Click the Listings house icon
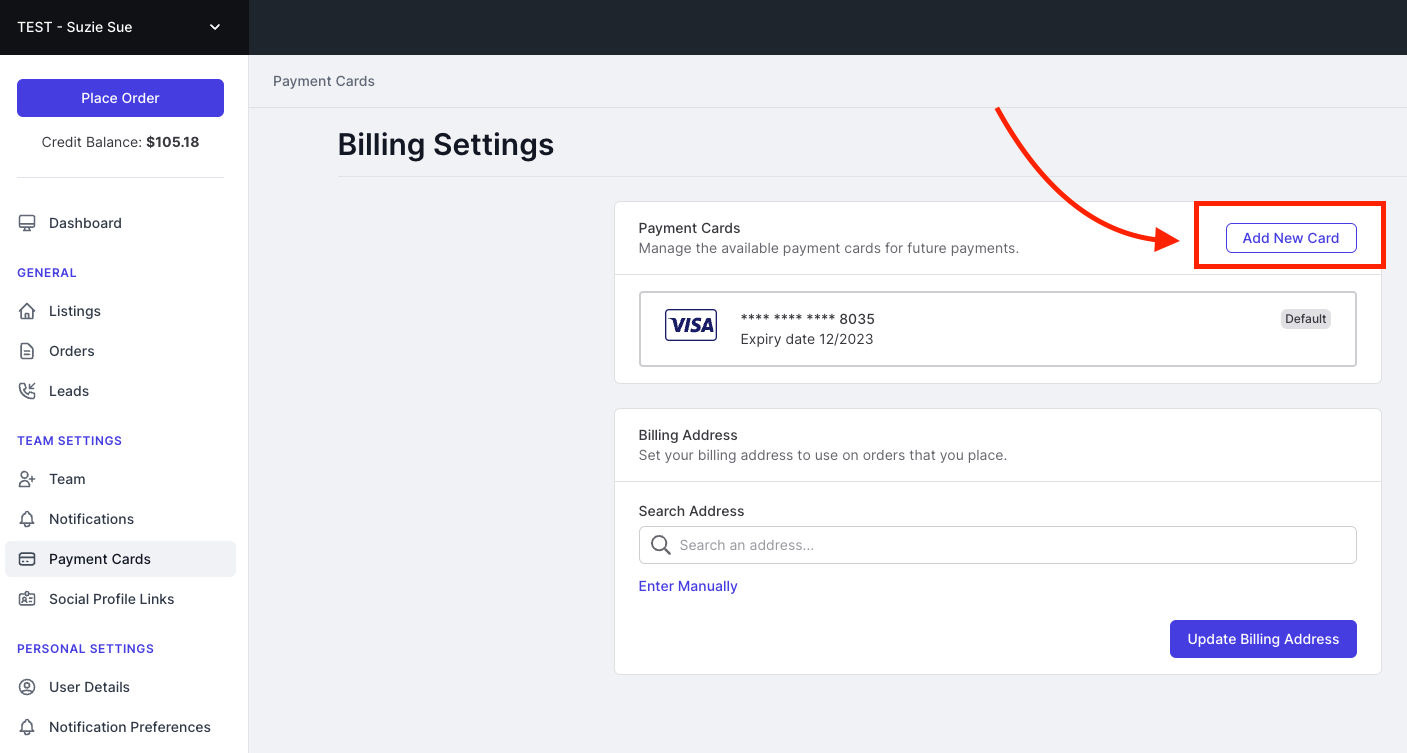Image resolution: width=1407 pixels, height=753 pixels. [27, 311]
